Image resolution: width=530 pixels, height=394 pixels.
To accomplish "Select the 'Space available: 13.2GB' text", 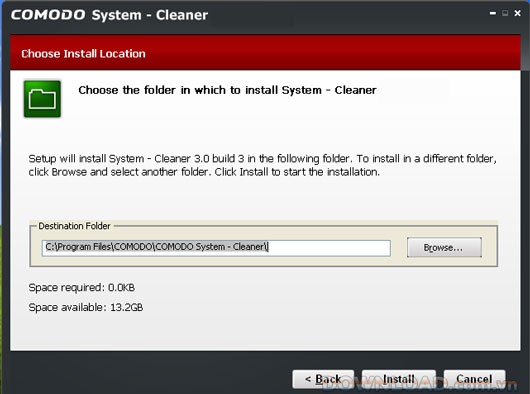I will pos(86,307).
